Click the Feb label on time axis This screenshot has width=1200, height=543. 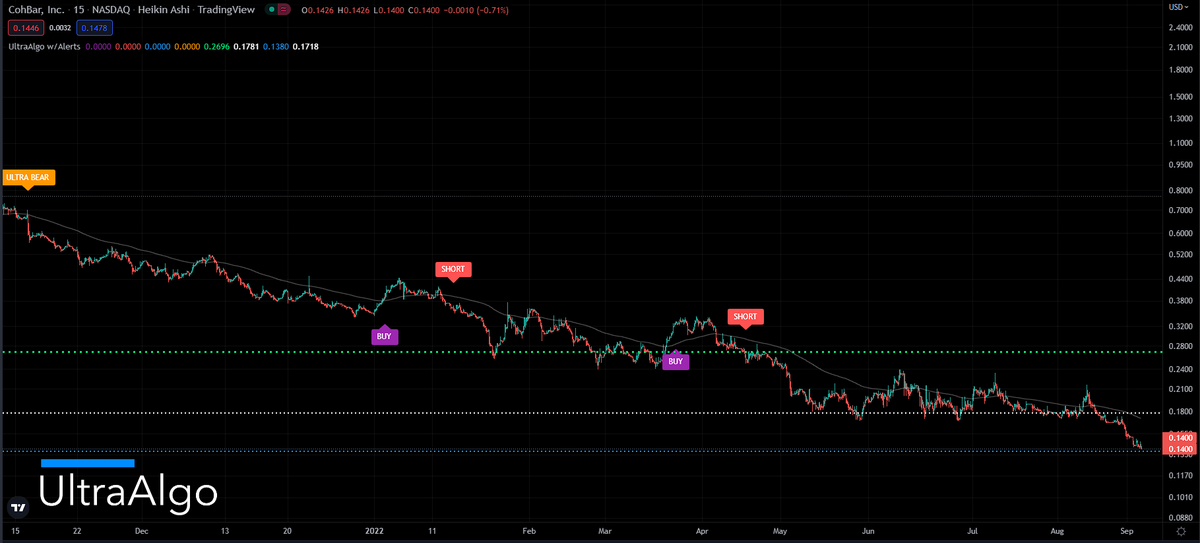click(x=529, y=530)
